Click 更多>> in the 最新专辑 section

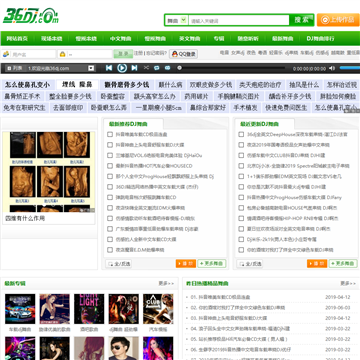[x=166, y=283]
